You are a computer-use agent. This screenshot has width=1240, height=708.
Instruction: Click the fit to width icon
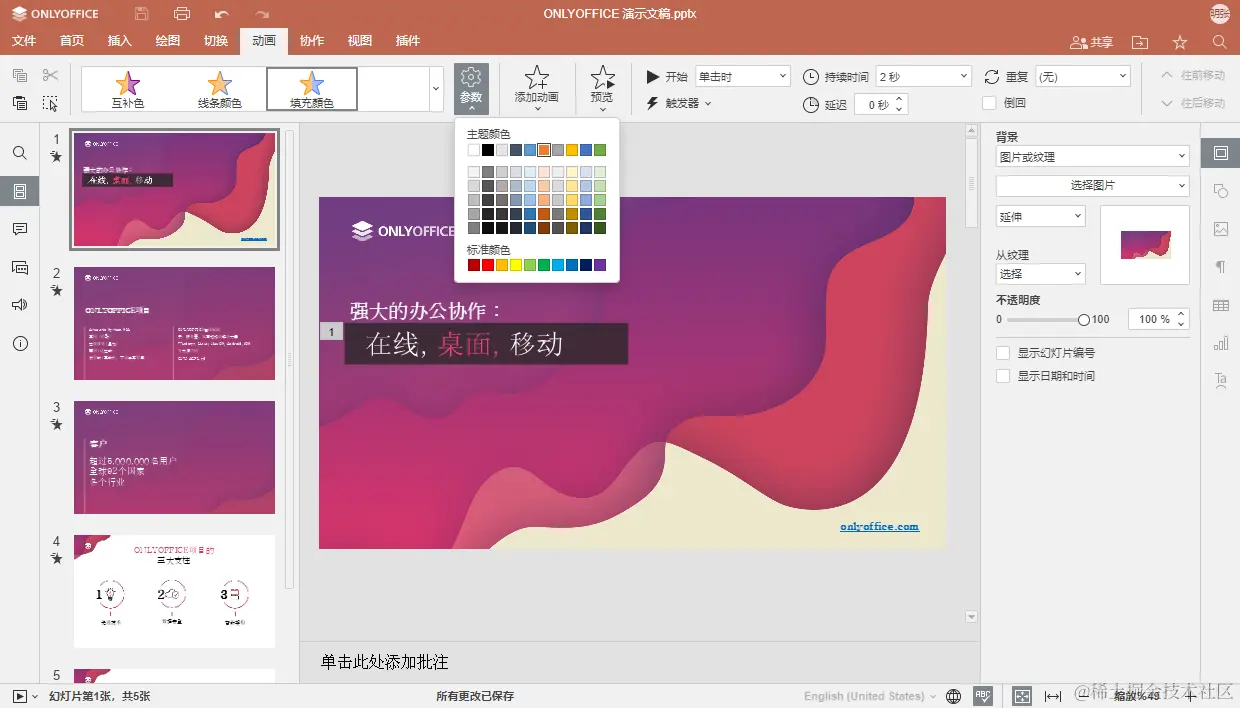point(1053,696)
